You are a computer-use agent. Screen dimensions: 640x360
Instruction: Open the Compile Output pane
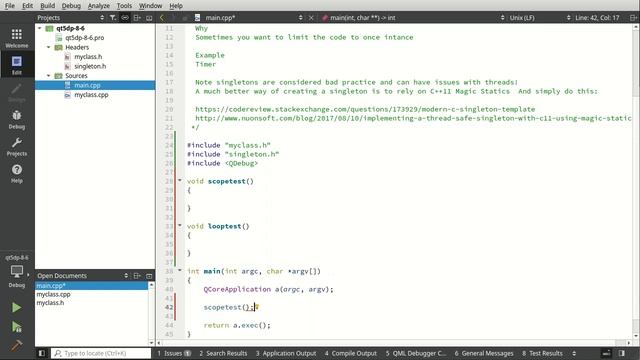point(351,353)
